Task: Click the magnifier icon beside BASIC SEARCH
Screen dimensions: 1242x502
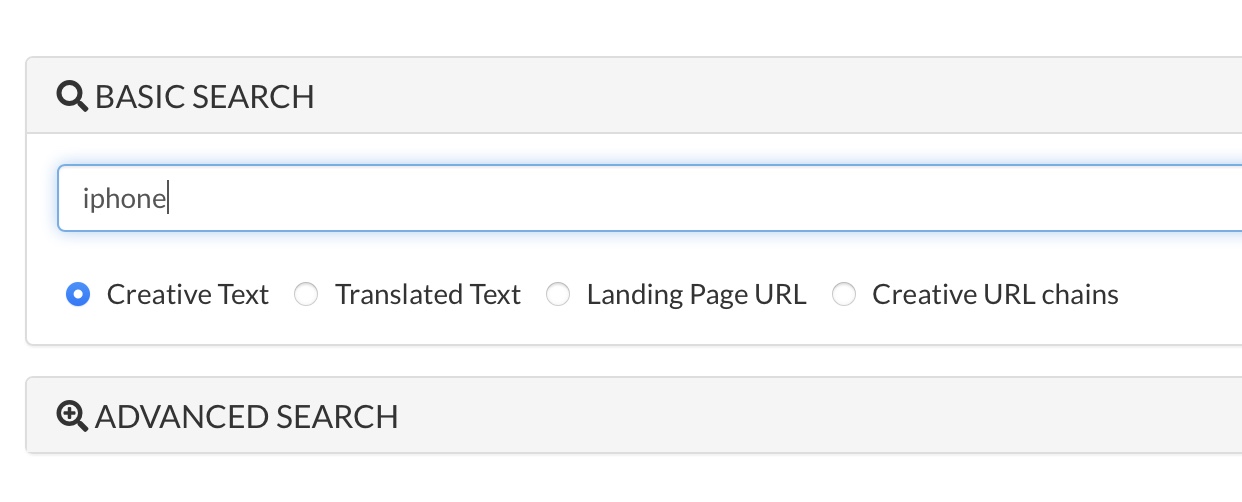Action: click(x=73, y=97)
